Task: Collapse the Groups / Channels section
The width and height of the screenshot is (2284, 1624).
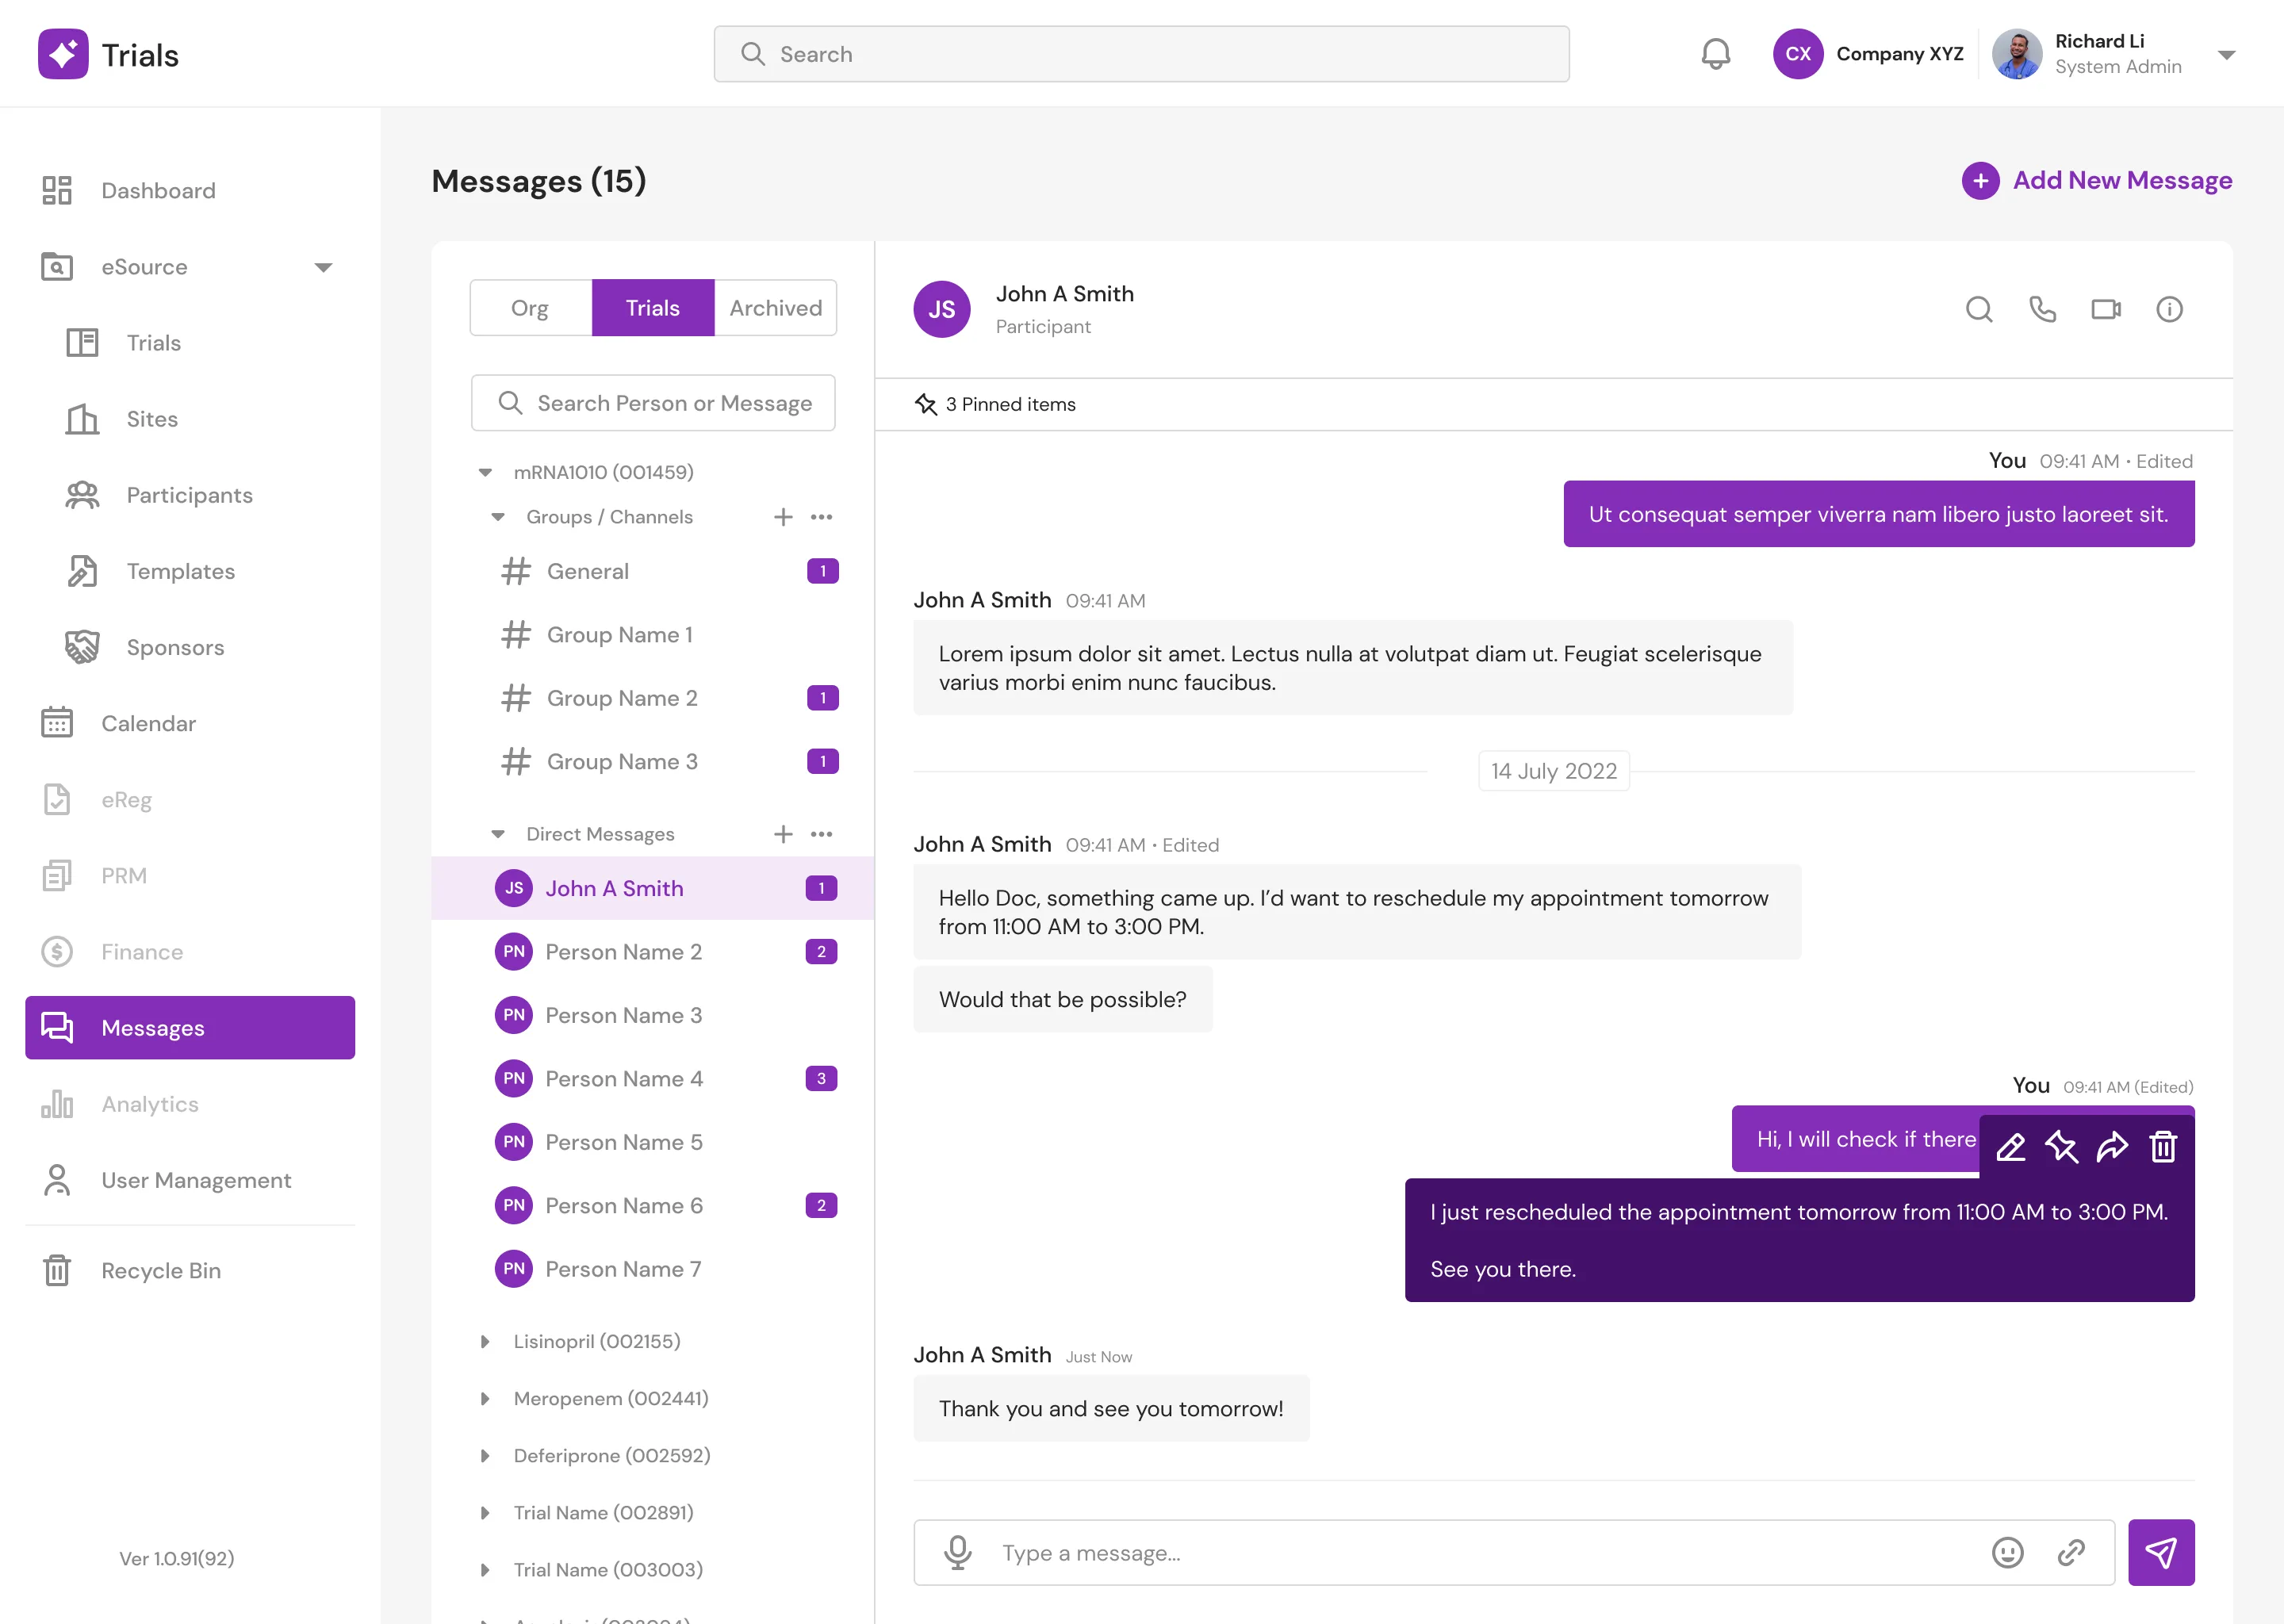Action: (498, 517)
